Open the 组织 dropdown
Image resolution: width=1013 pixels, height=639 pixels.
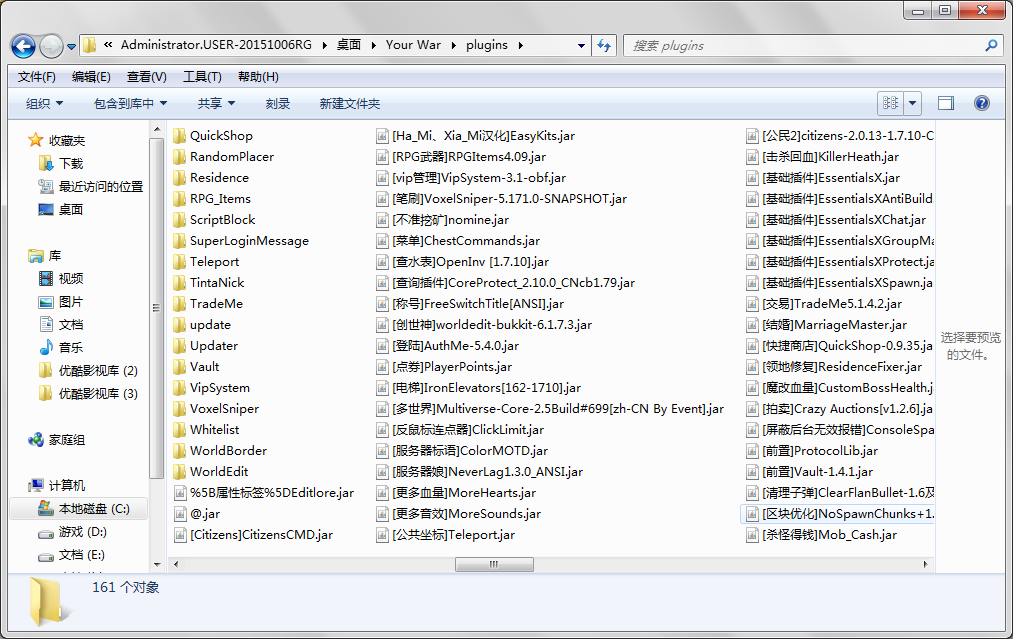44,103
